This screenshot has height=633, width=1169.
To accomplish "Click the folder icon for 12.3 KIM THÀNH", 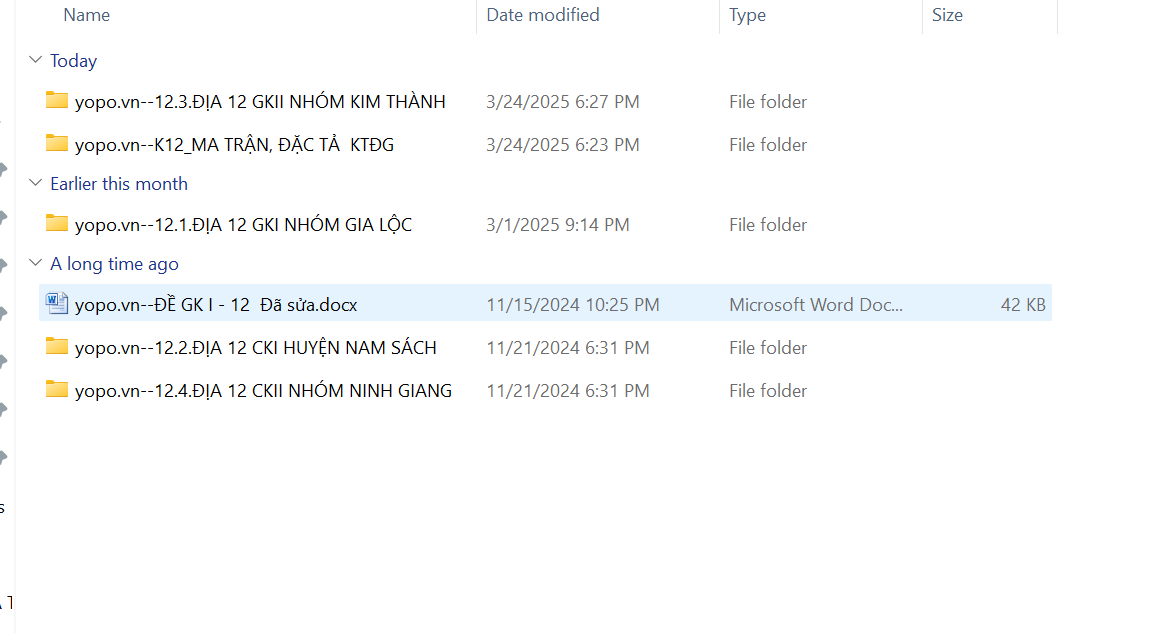I will (x=57, y=101).
